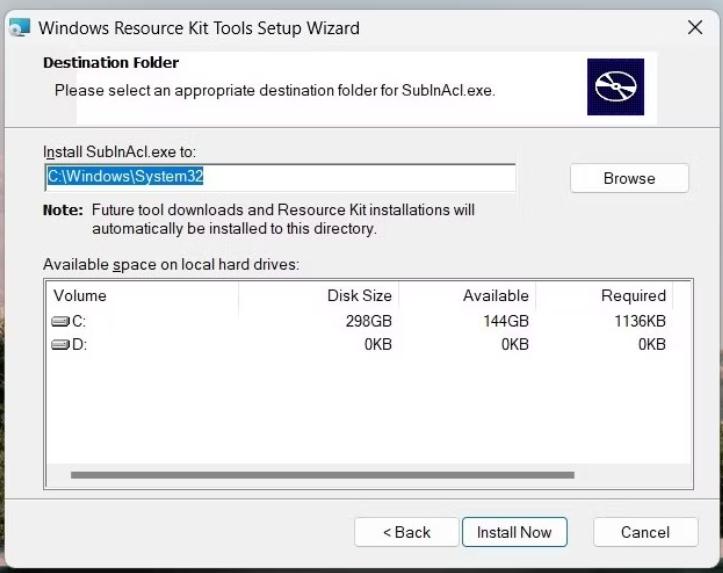
Task: Select the 144GB available space cell
Action: point(505,321)
